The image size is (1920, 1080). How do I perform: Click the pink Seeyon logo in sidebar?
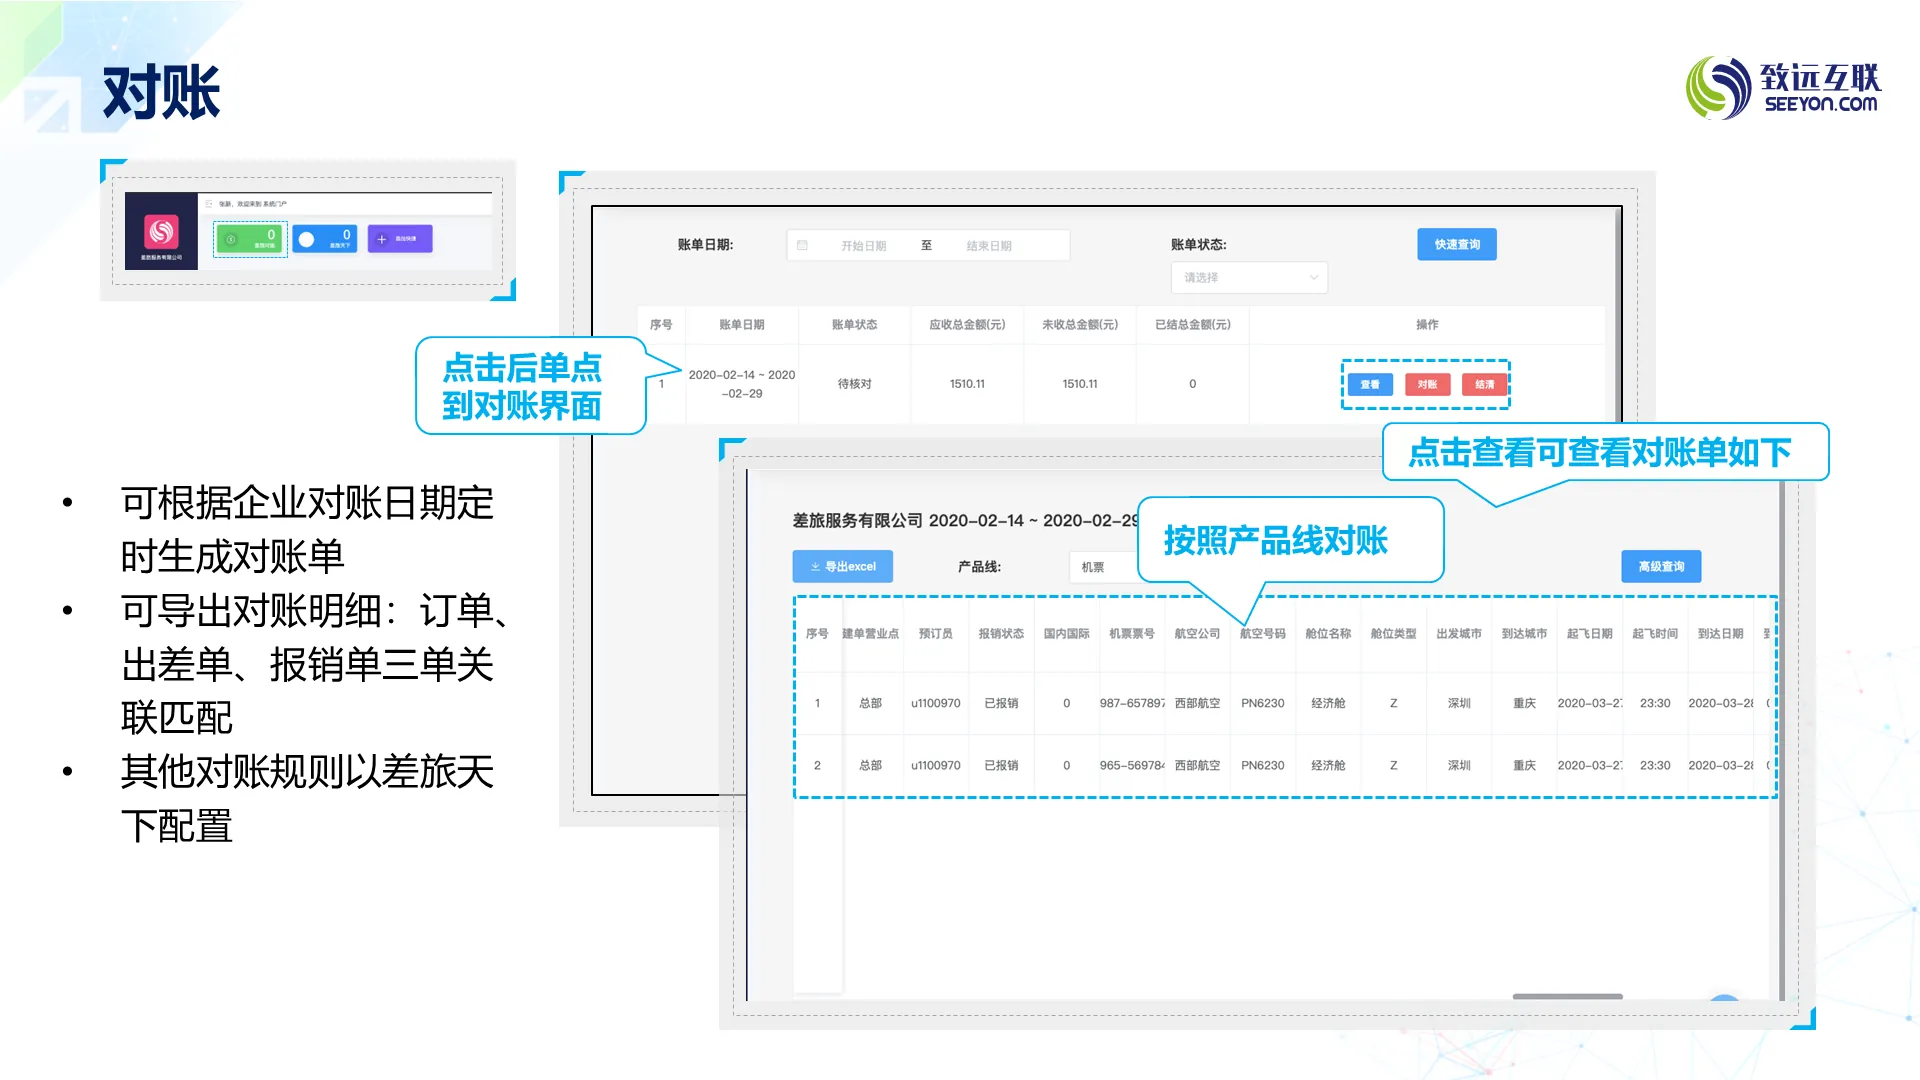coord(162,232)
